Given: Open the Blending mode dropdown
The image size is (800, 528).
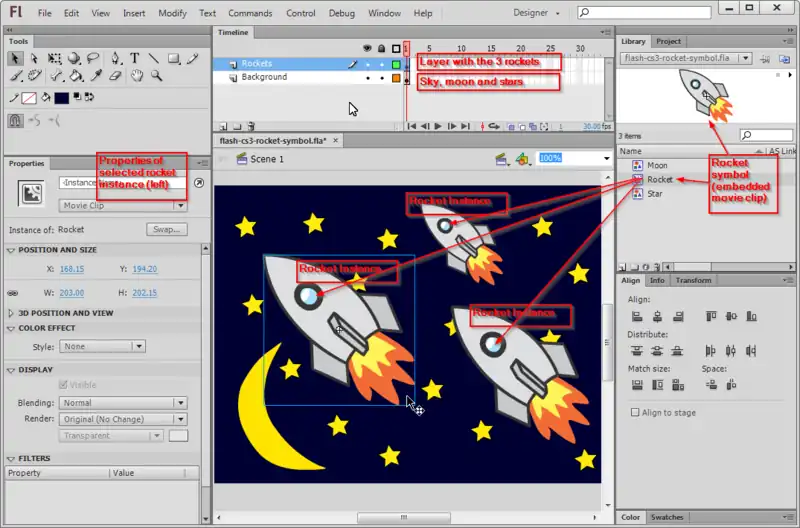Looking at the screenshot, I should [123, 403].
